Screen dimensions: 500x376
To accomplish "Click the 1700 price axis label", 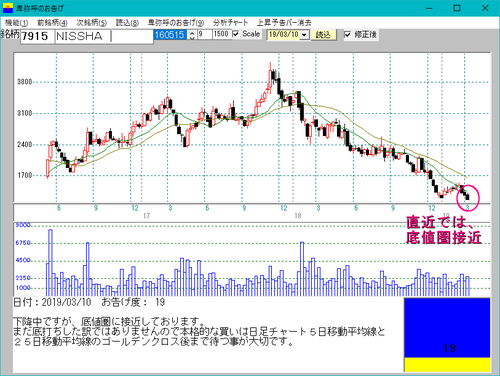I will click(25, 175).
